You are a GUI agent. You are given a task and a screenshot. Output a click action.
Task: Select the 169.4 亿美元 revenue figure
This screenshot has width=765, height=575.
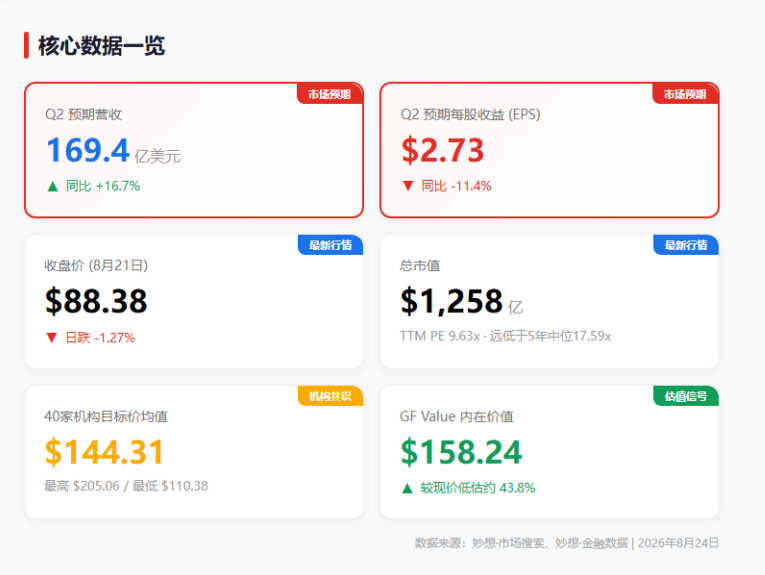113,150
